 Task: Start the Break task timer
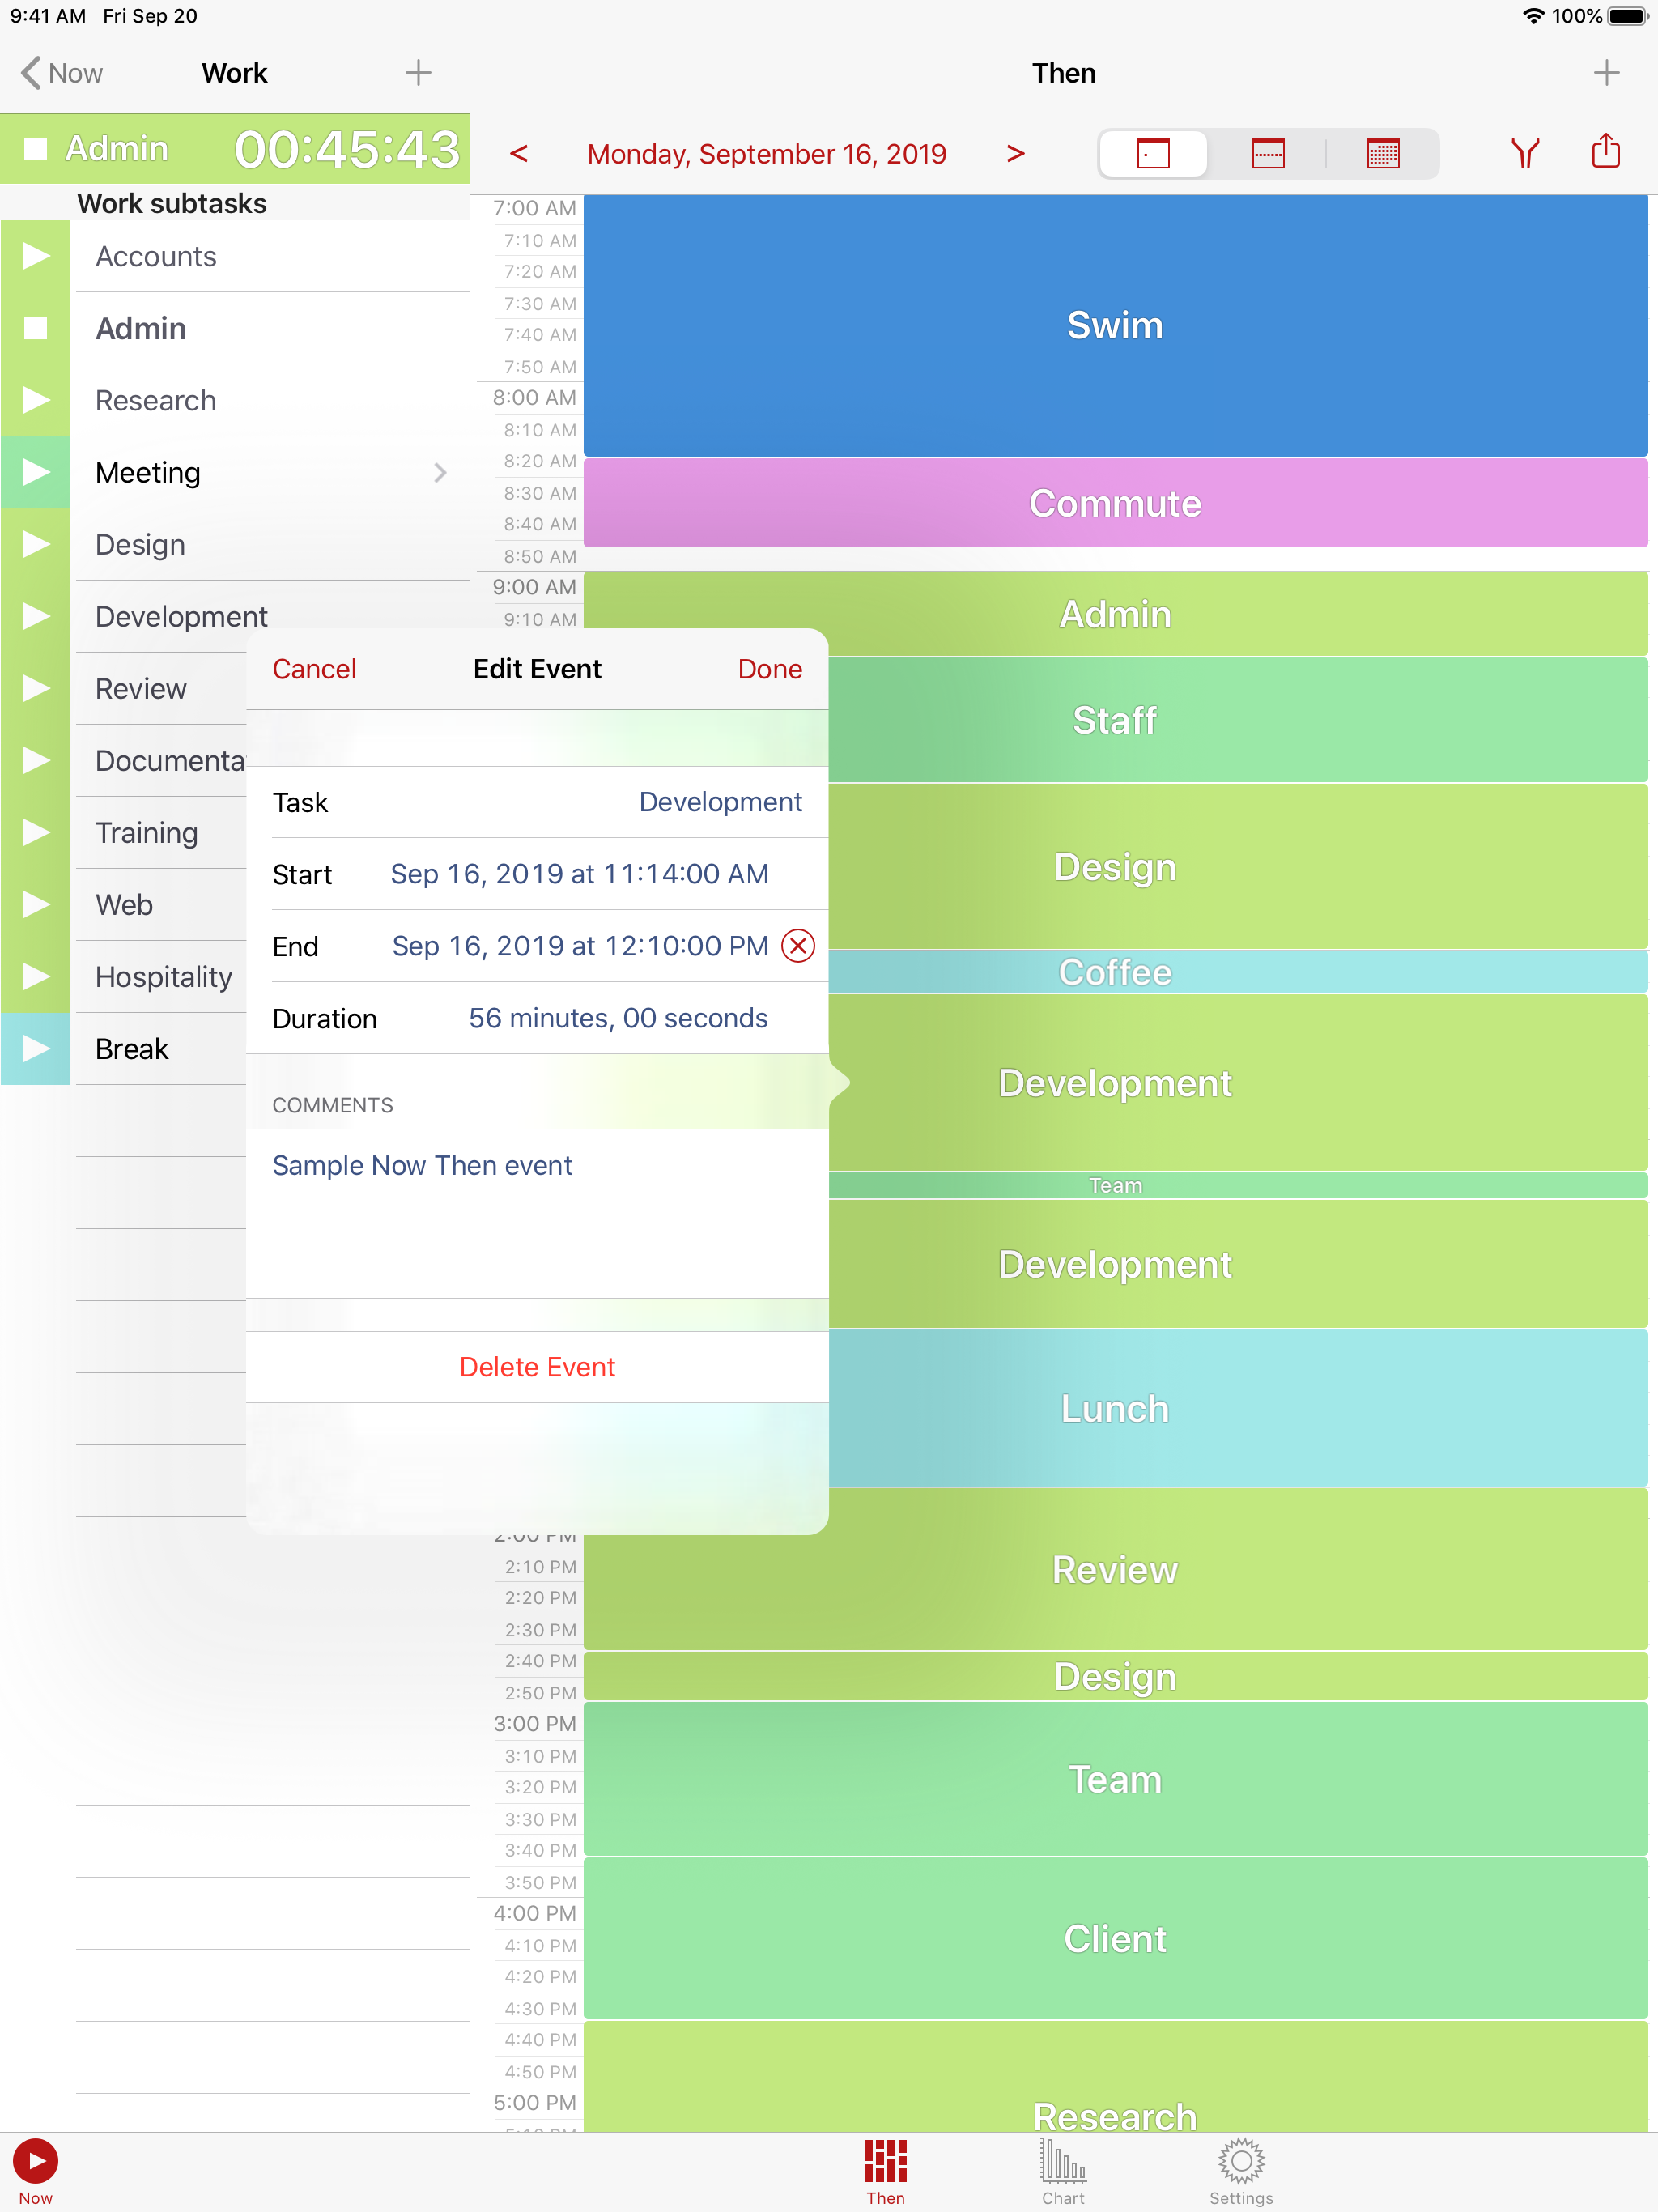click(x=36, y=1049)
